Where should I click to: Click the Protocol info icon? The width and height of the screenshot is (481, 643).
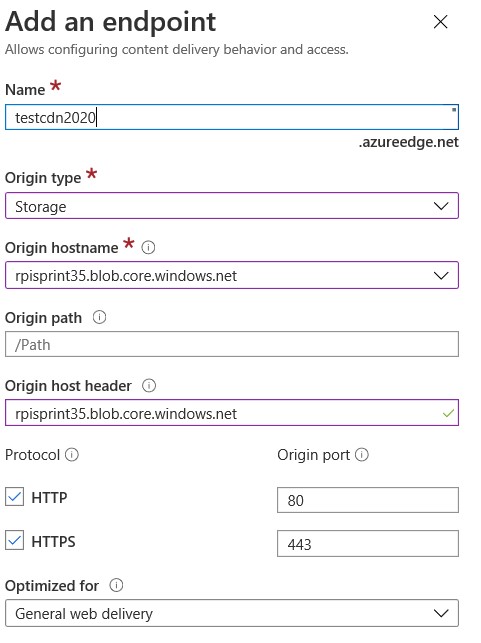pos(72,454)
